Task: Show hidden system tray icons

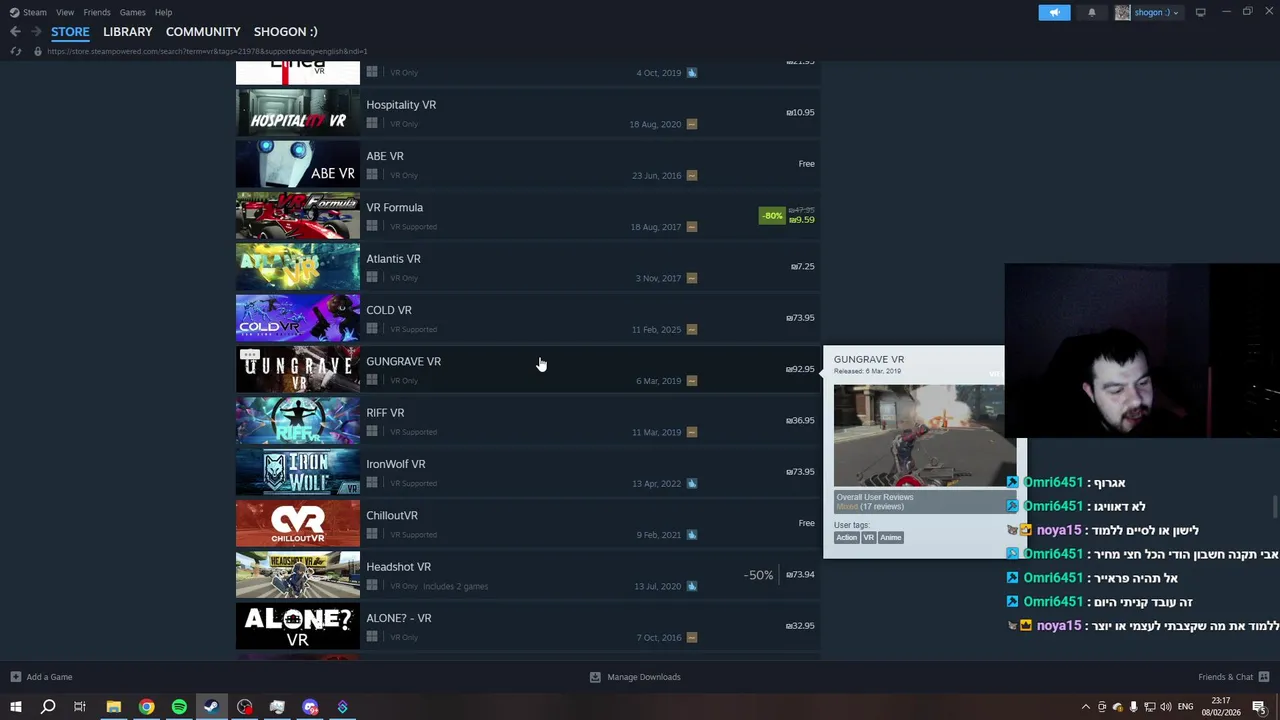Action: pos(1086,707)
